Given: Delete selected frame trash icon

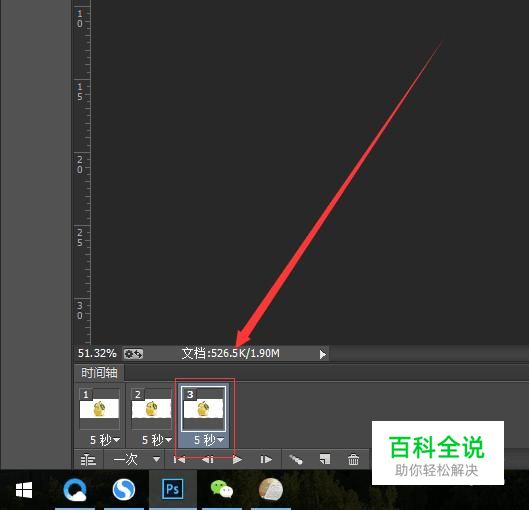Looking at the screenshot, I should pyautogui.click(x=353, y=459).
